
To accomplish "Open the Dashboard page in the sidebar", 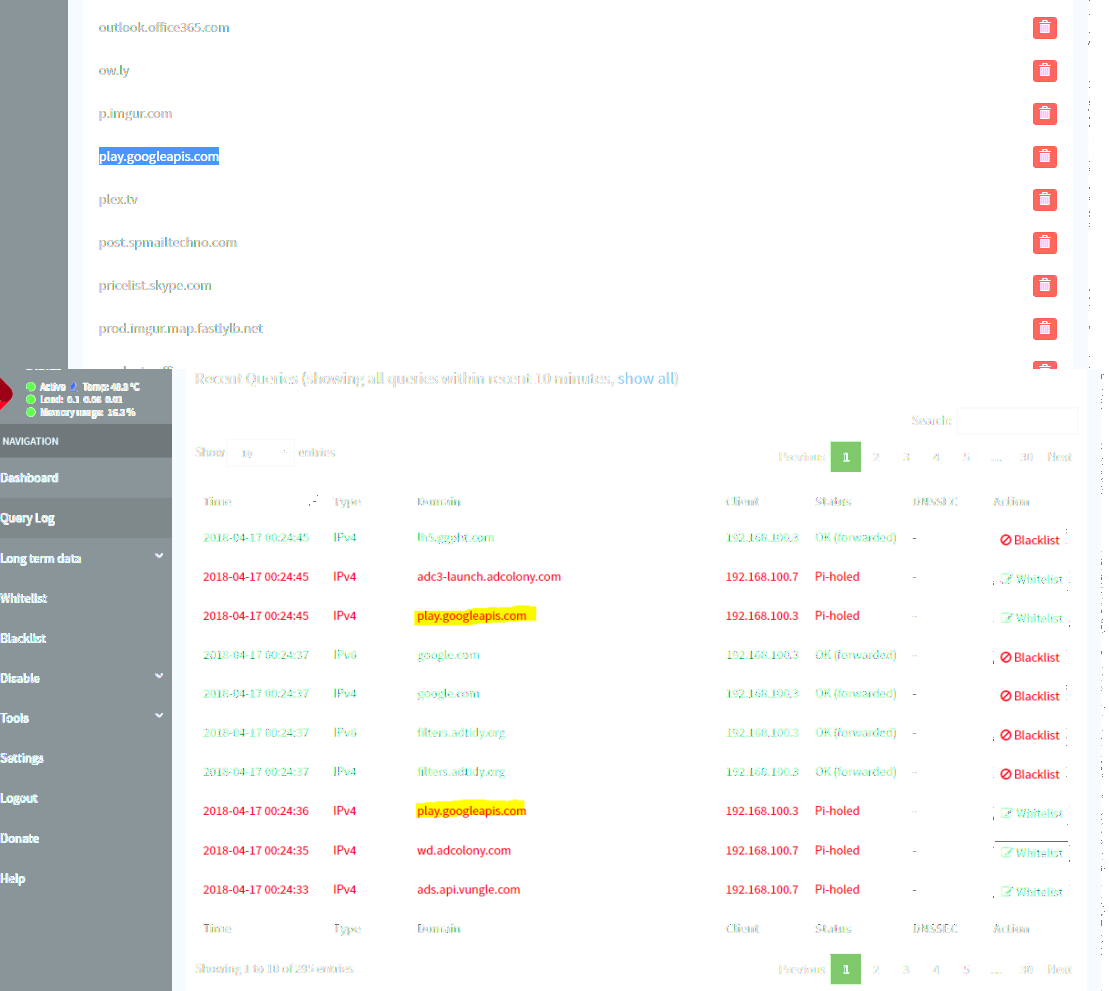I will pyautogui.click(x=30, y=478).
